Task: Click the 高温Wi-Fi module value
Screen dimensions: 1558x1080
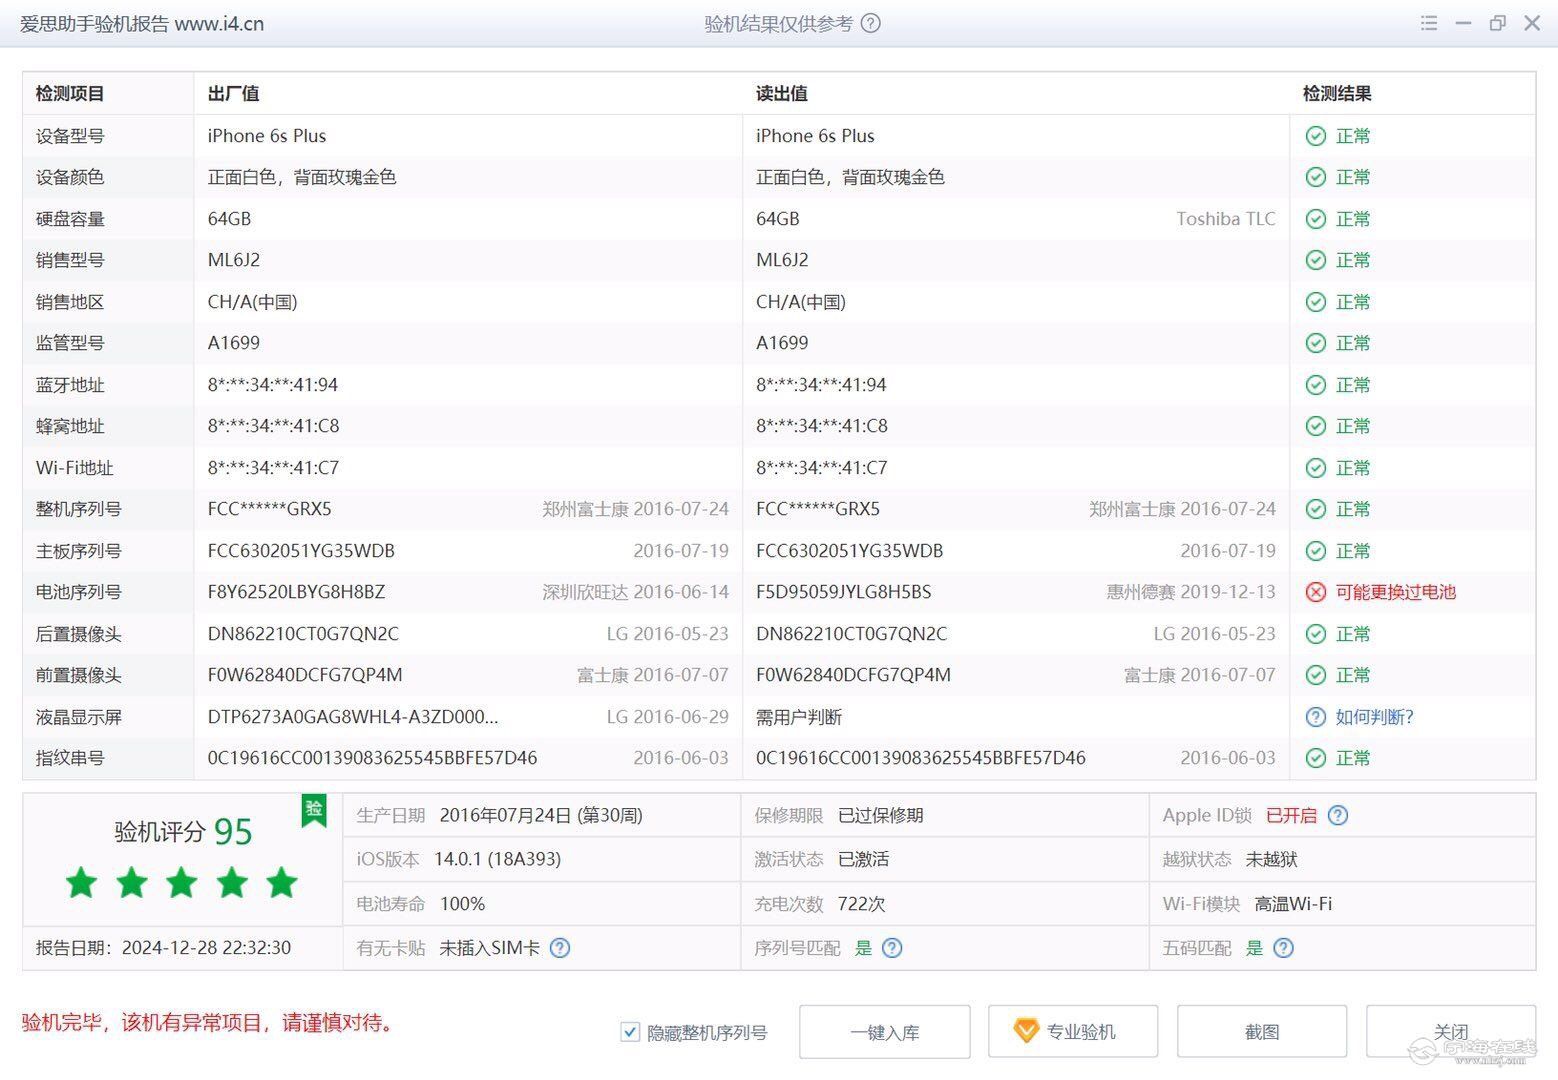Action: pyautogui.click(x=1293, y=904)
